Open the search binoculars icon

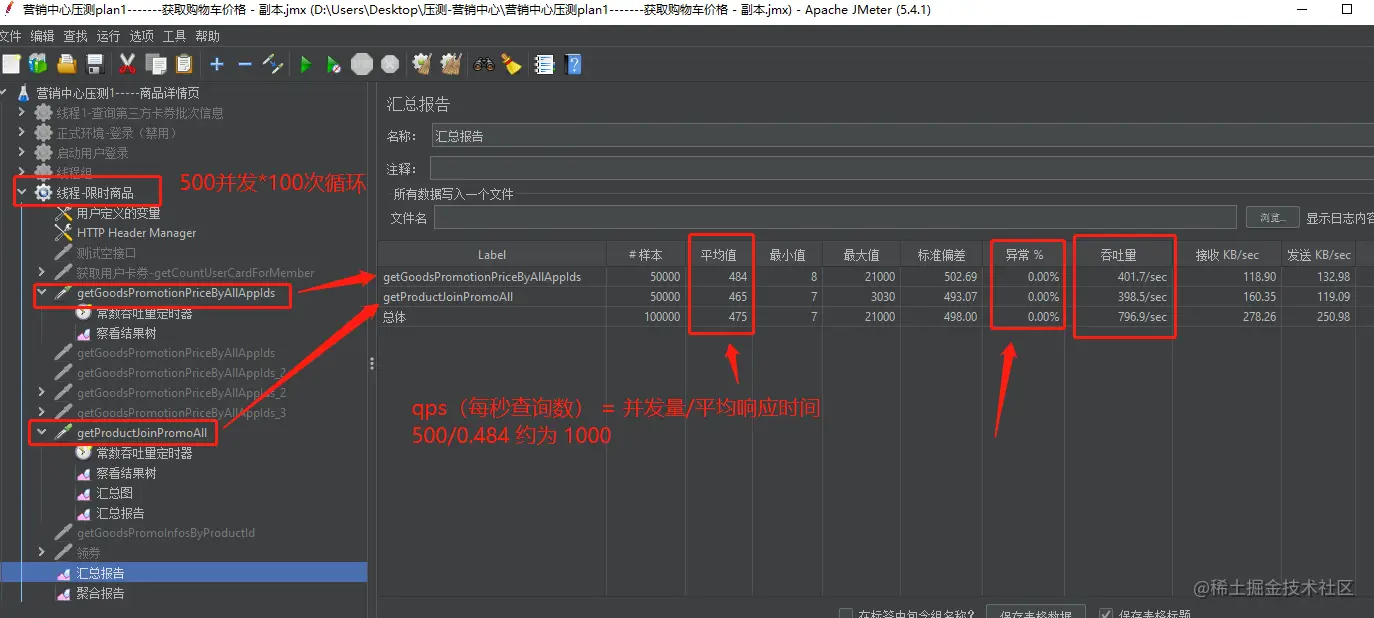[484, 64]
